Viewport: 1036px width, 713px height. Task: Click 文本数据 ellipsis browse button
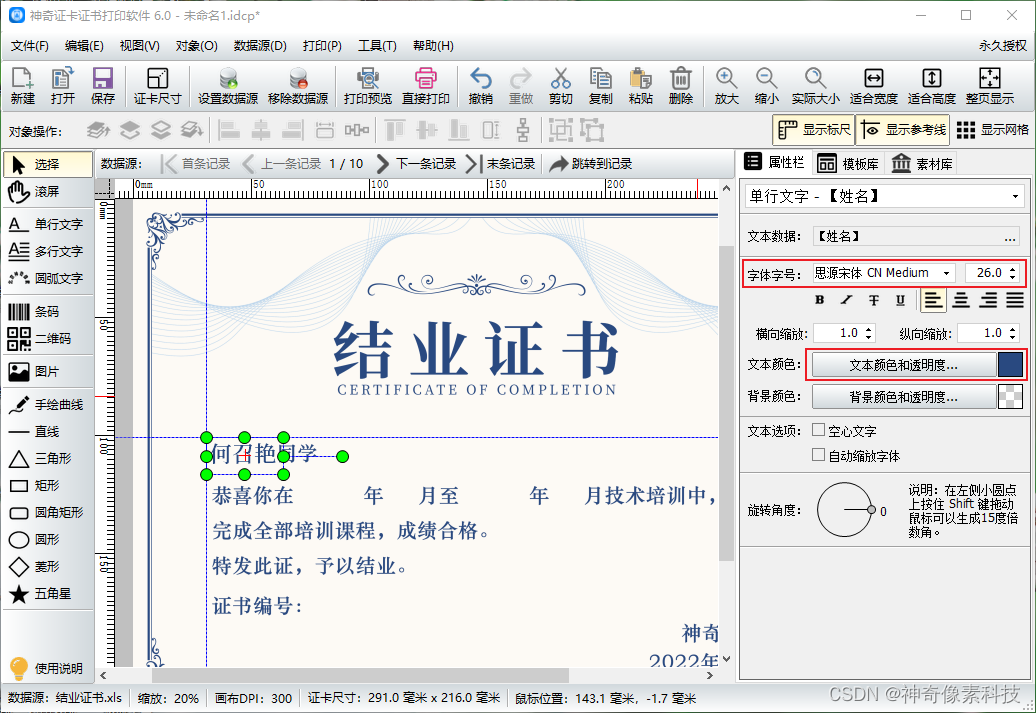1010,237
